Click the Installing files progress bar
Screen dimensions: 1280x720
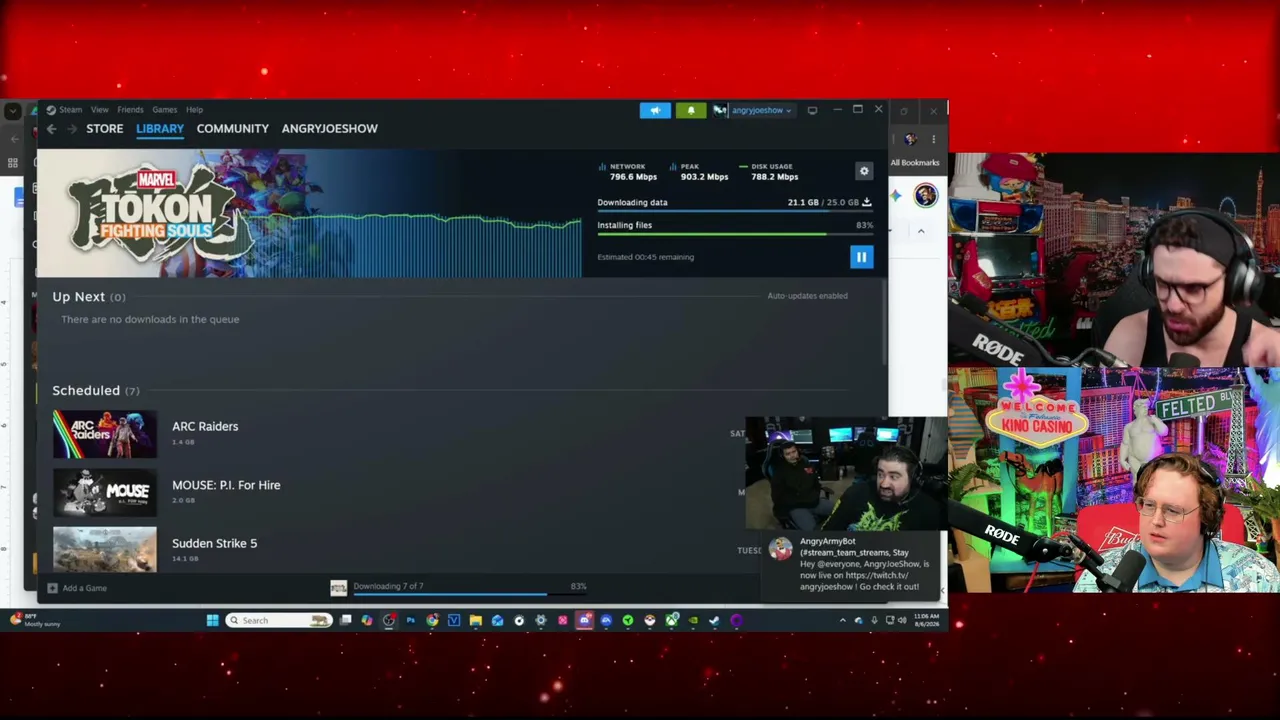734,234
